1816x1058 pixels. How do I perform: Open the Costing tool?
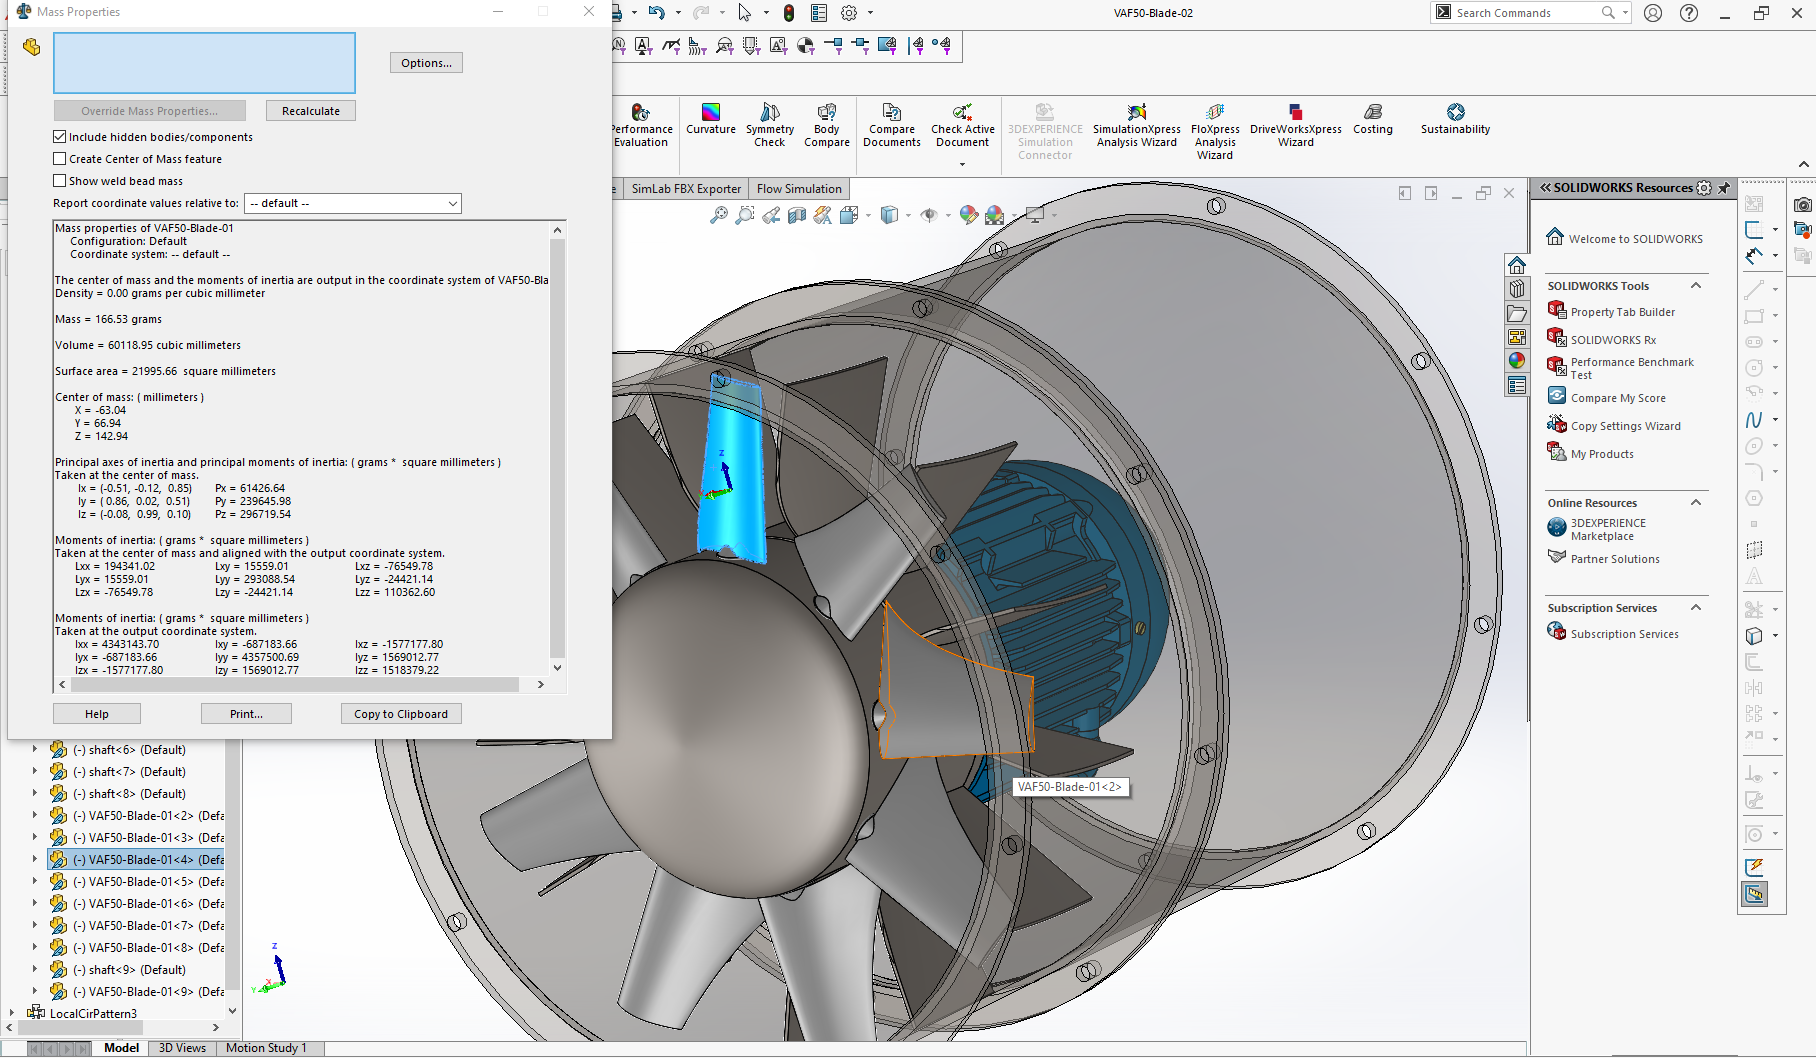point(1373,119)
